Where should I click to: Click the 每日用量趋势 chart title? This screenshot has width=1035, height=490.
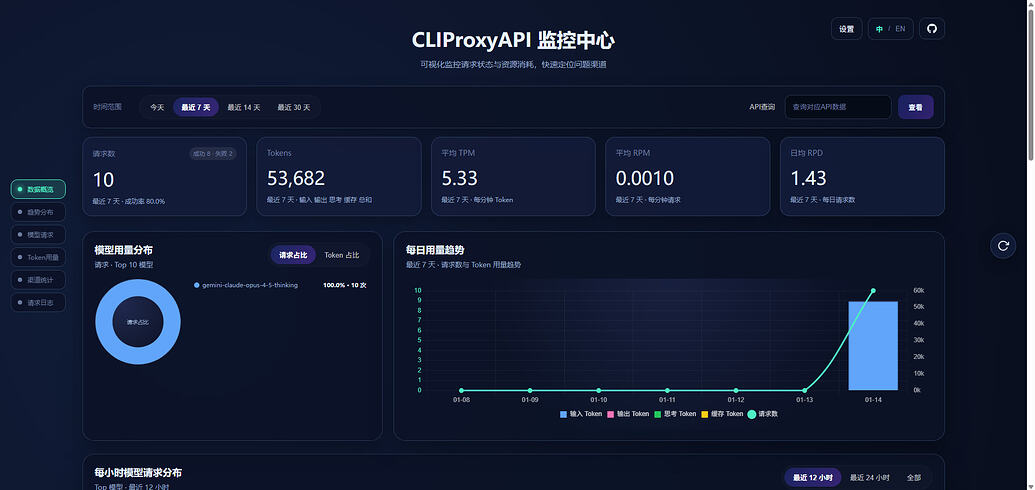coord(436,250)
